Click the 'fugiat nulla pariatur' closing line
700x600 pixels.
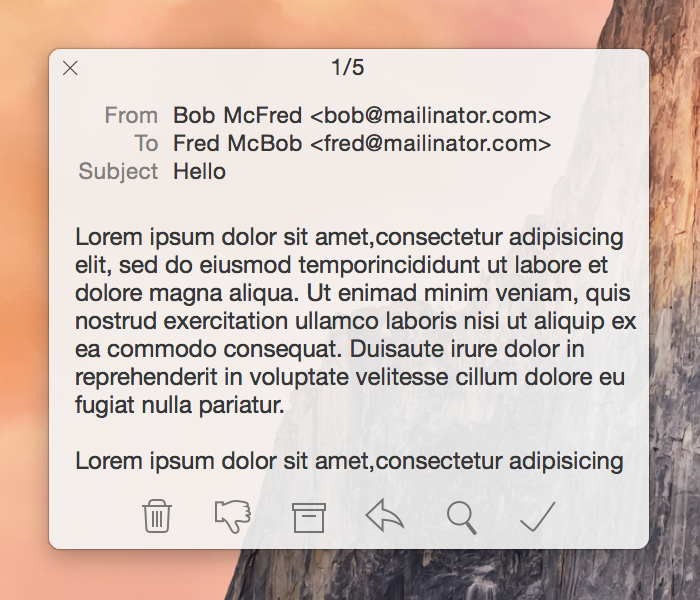pos(179,405)
